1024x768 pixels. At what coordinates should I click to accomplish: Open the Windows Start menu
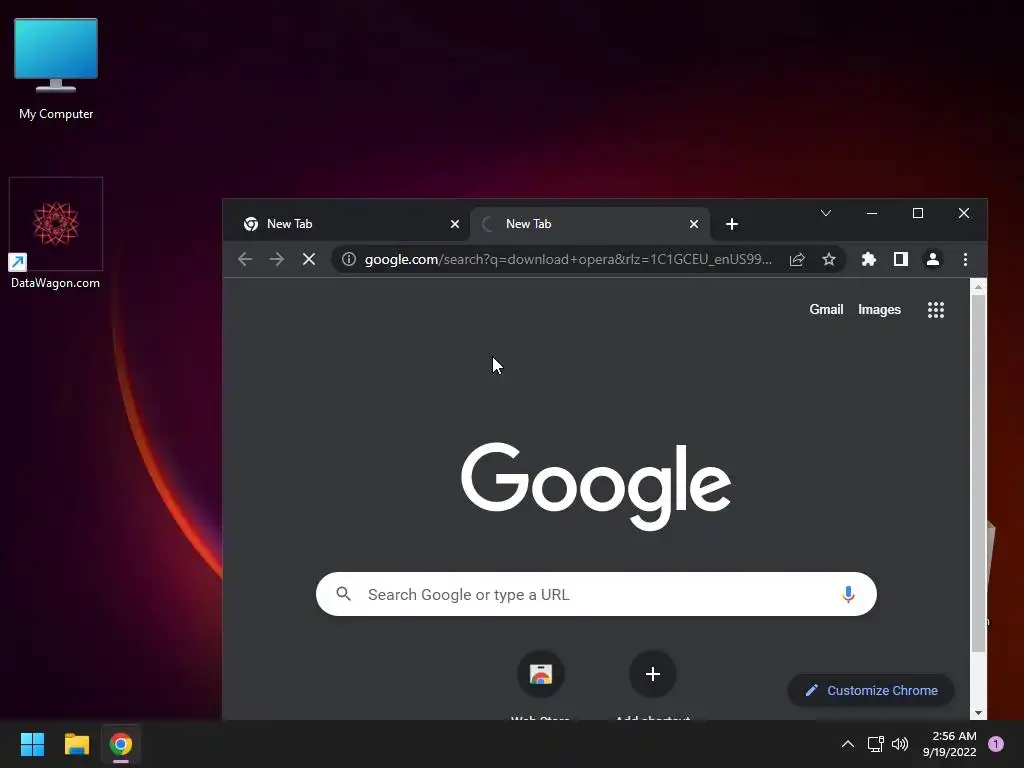(x=32, y=744)
